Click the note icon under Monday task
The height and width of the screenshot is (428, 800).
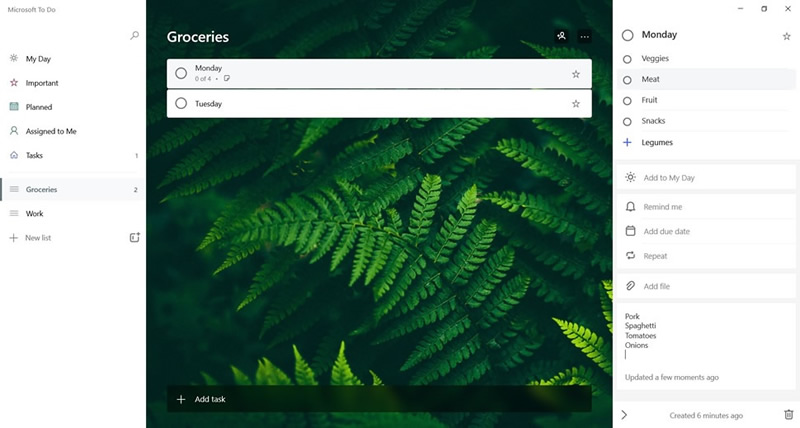(x=227, y=79)
